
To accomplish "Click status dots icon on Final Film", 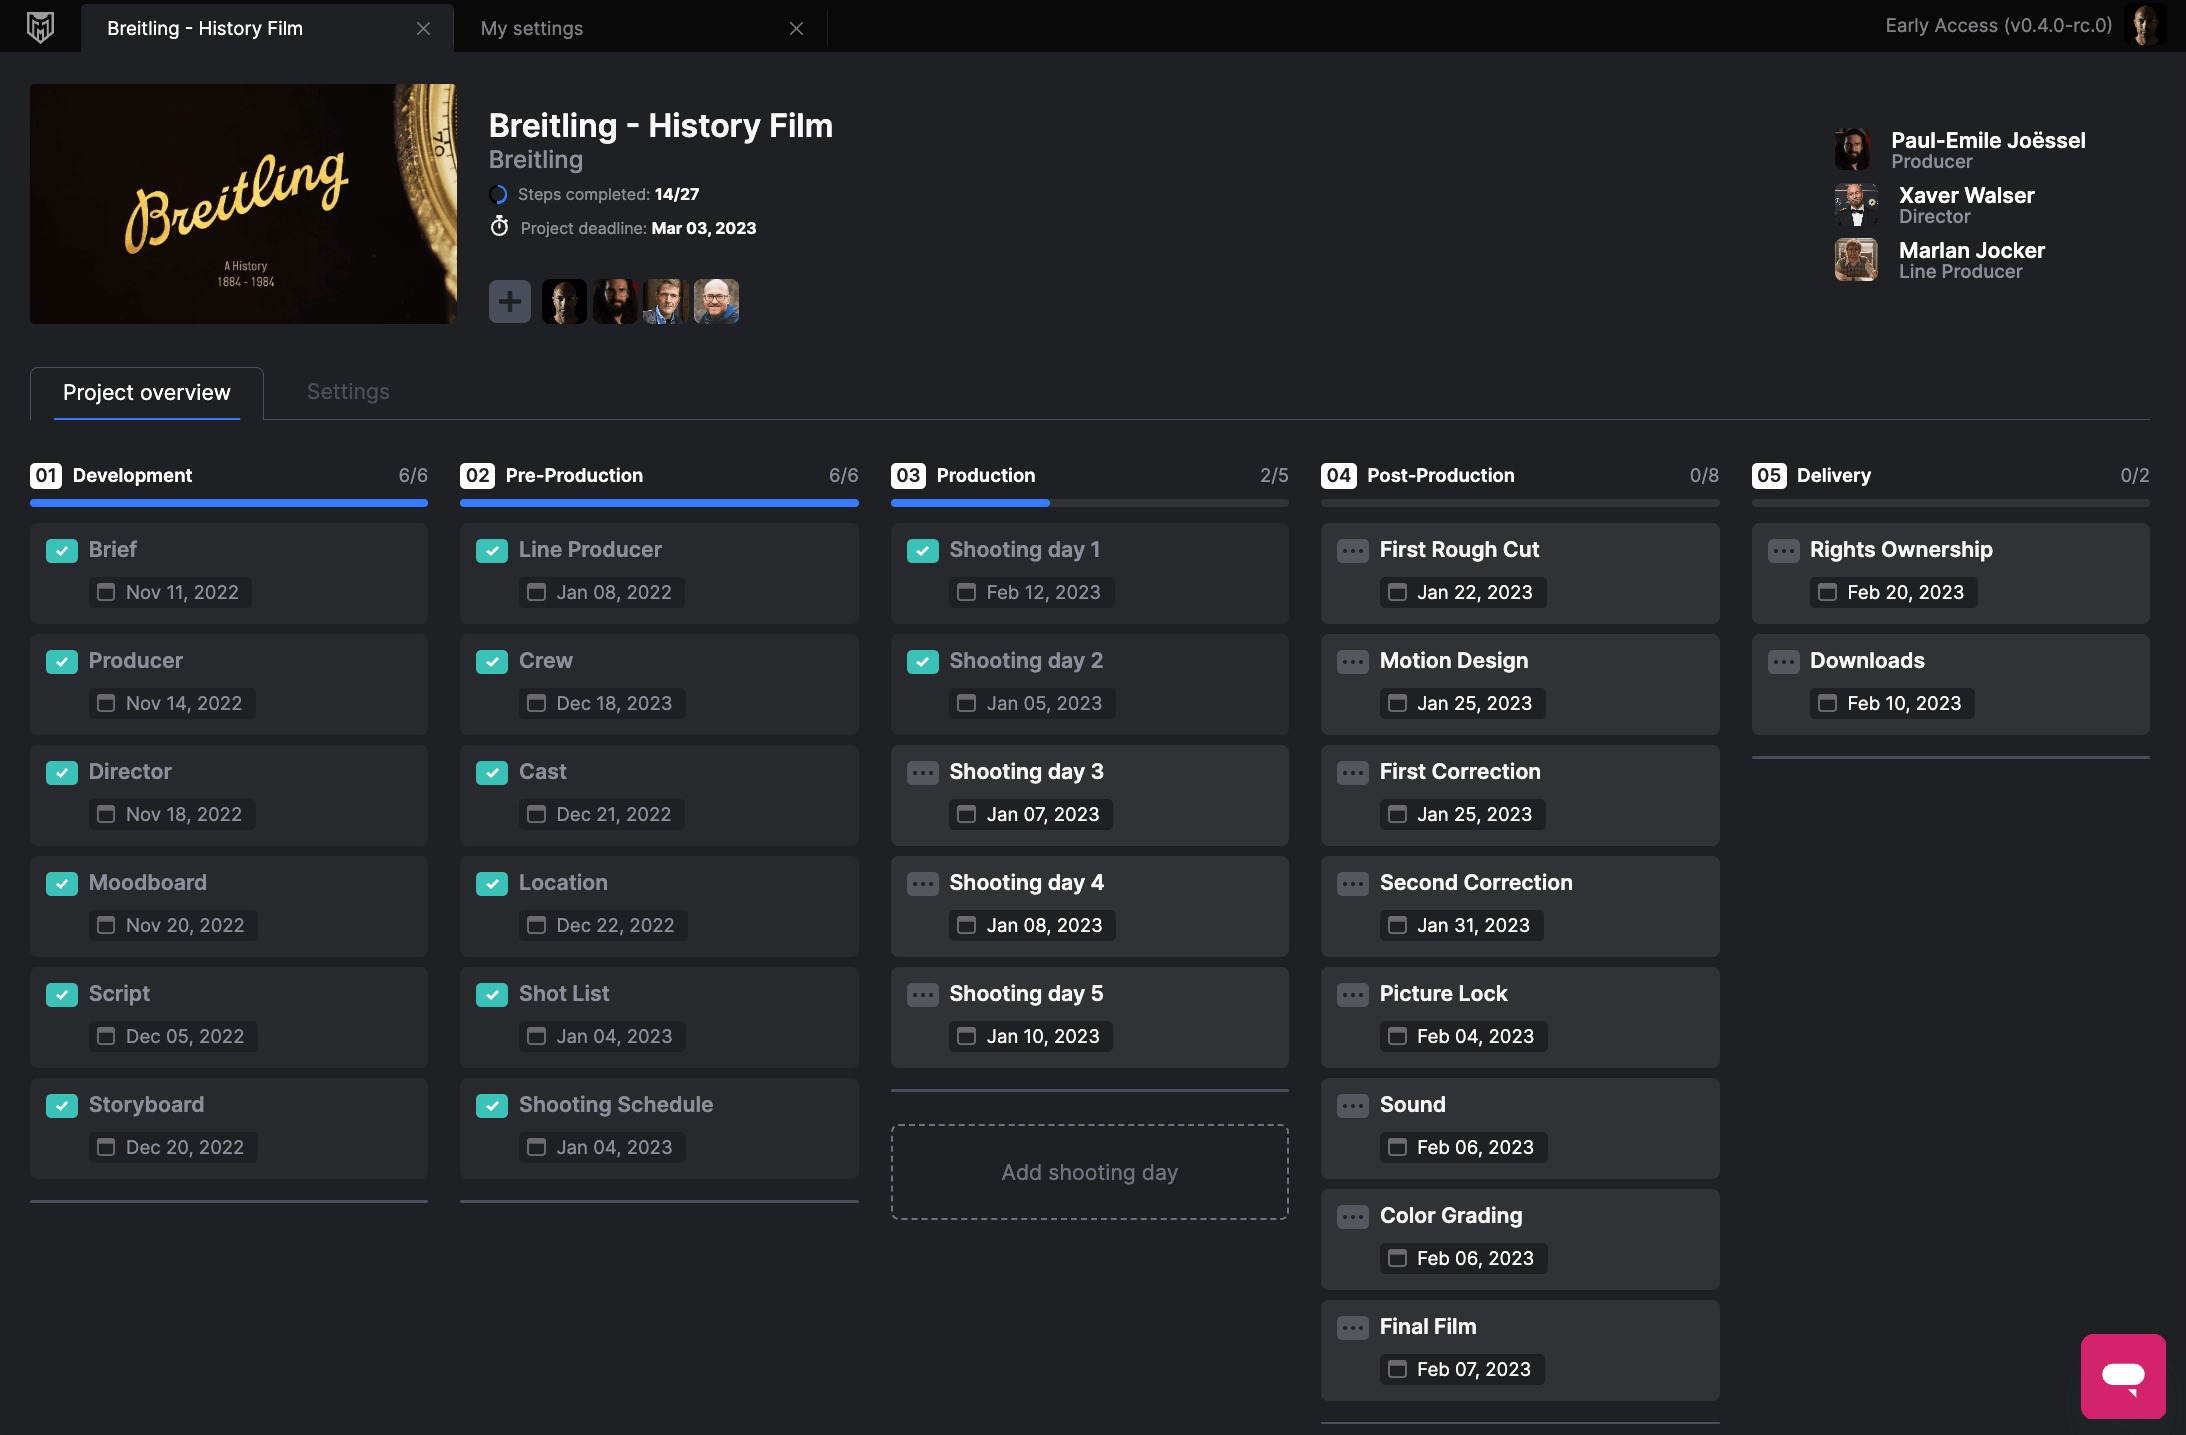I will pyautogui.click(x=1353, y=1328).
